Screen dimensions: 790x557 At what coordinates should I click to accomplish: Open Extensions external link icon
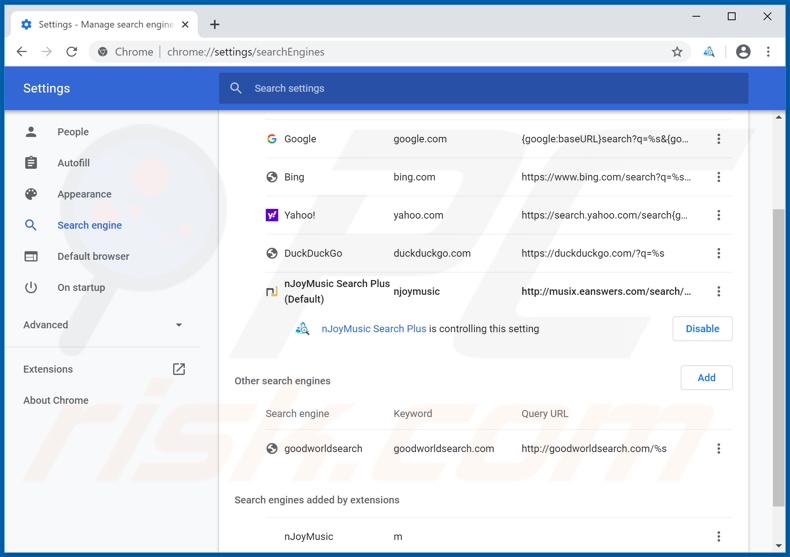tap(179, 369)
